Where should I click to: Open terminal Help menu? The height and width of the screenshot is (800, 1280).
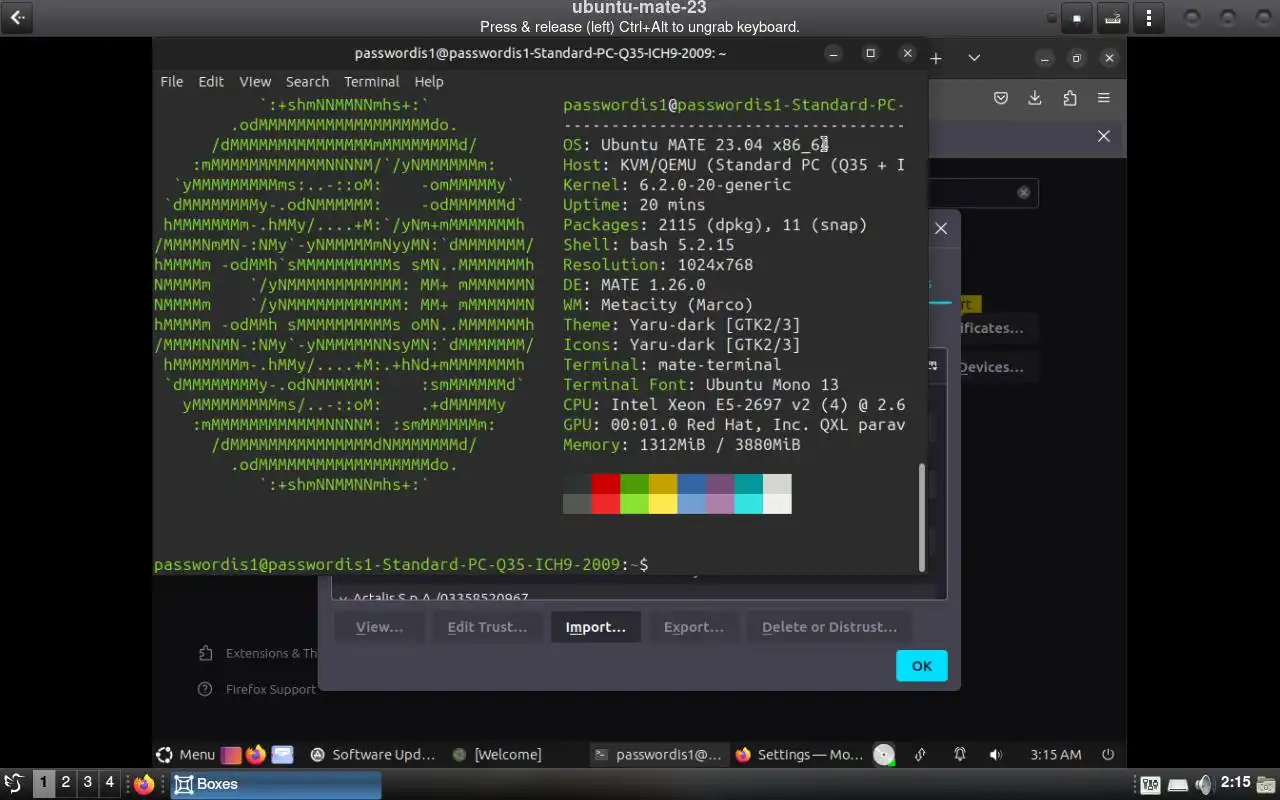click(429, 82)
